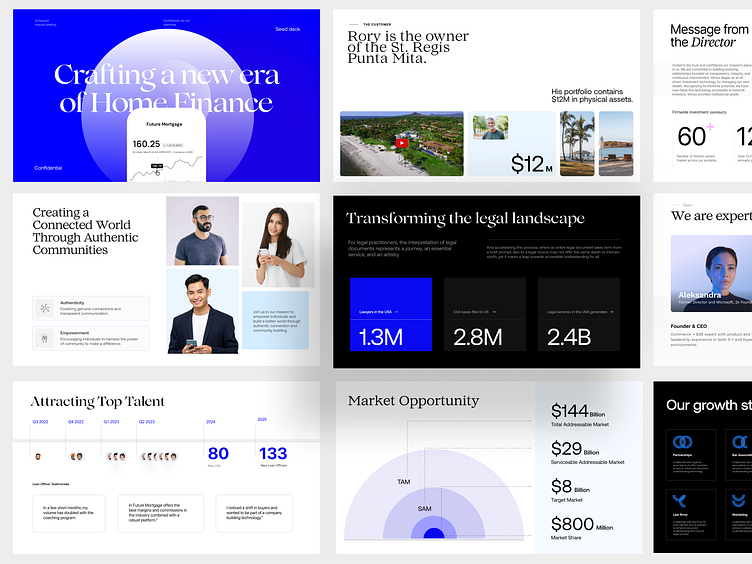This screenshot has width=752, height=564.
Task: Click the Seed deck label
Action: 287,29
